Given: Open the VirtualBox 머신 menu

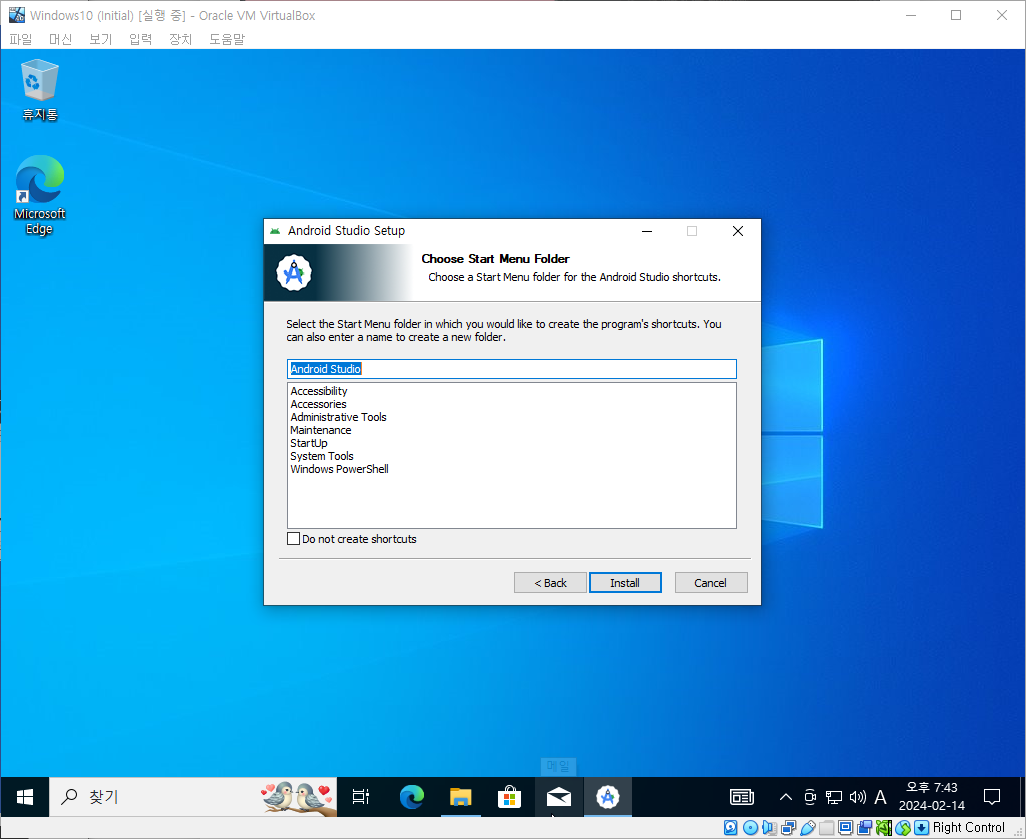Looking at the screenshot, I should pos(61,39).
